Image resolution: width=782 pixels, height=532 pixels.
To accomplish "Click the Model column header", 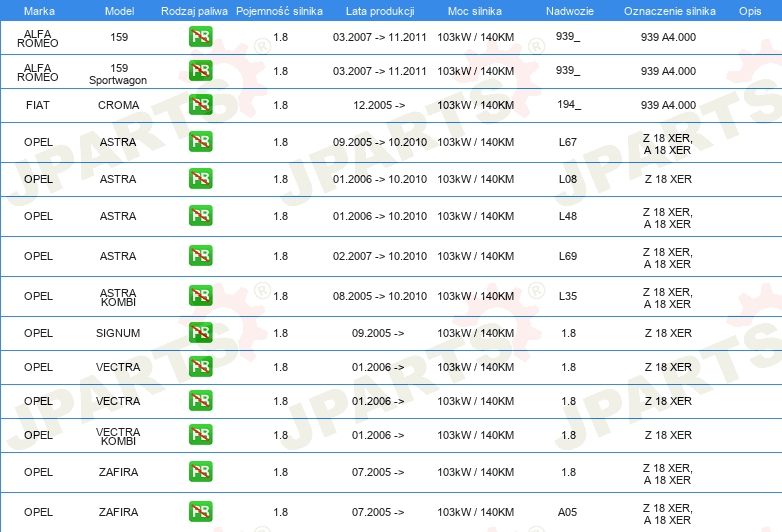I will pyautogui.click(x=119, y=11).
